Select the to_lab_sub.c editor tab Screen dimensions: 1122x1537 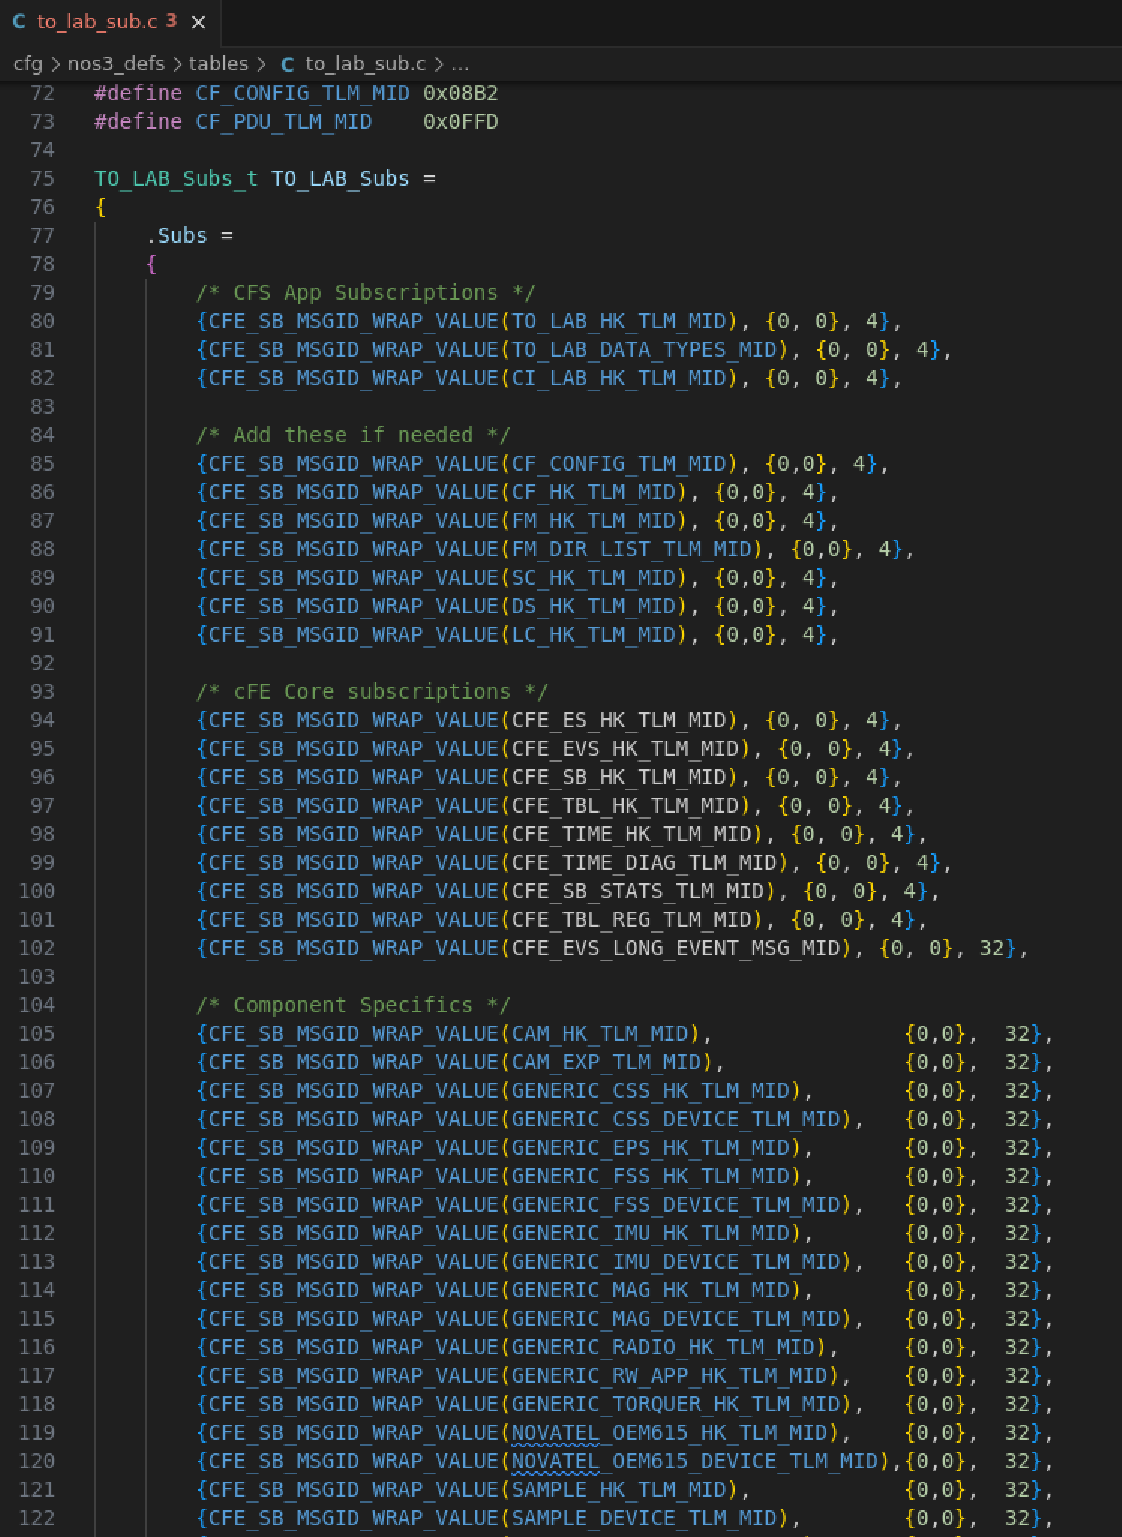click(109, 22)
